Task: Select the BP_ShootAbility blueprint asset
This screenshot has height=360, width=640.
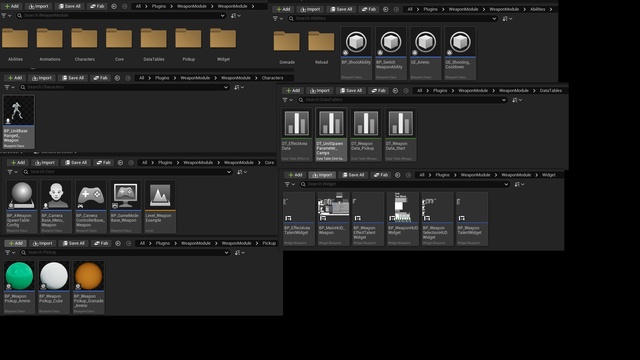Action: pos(356,53)
